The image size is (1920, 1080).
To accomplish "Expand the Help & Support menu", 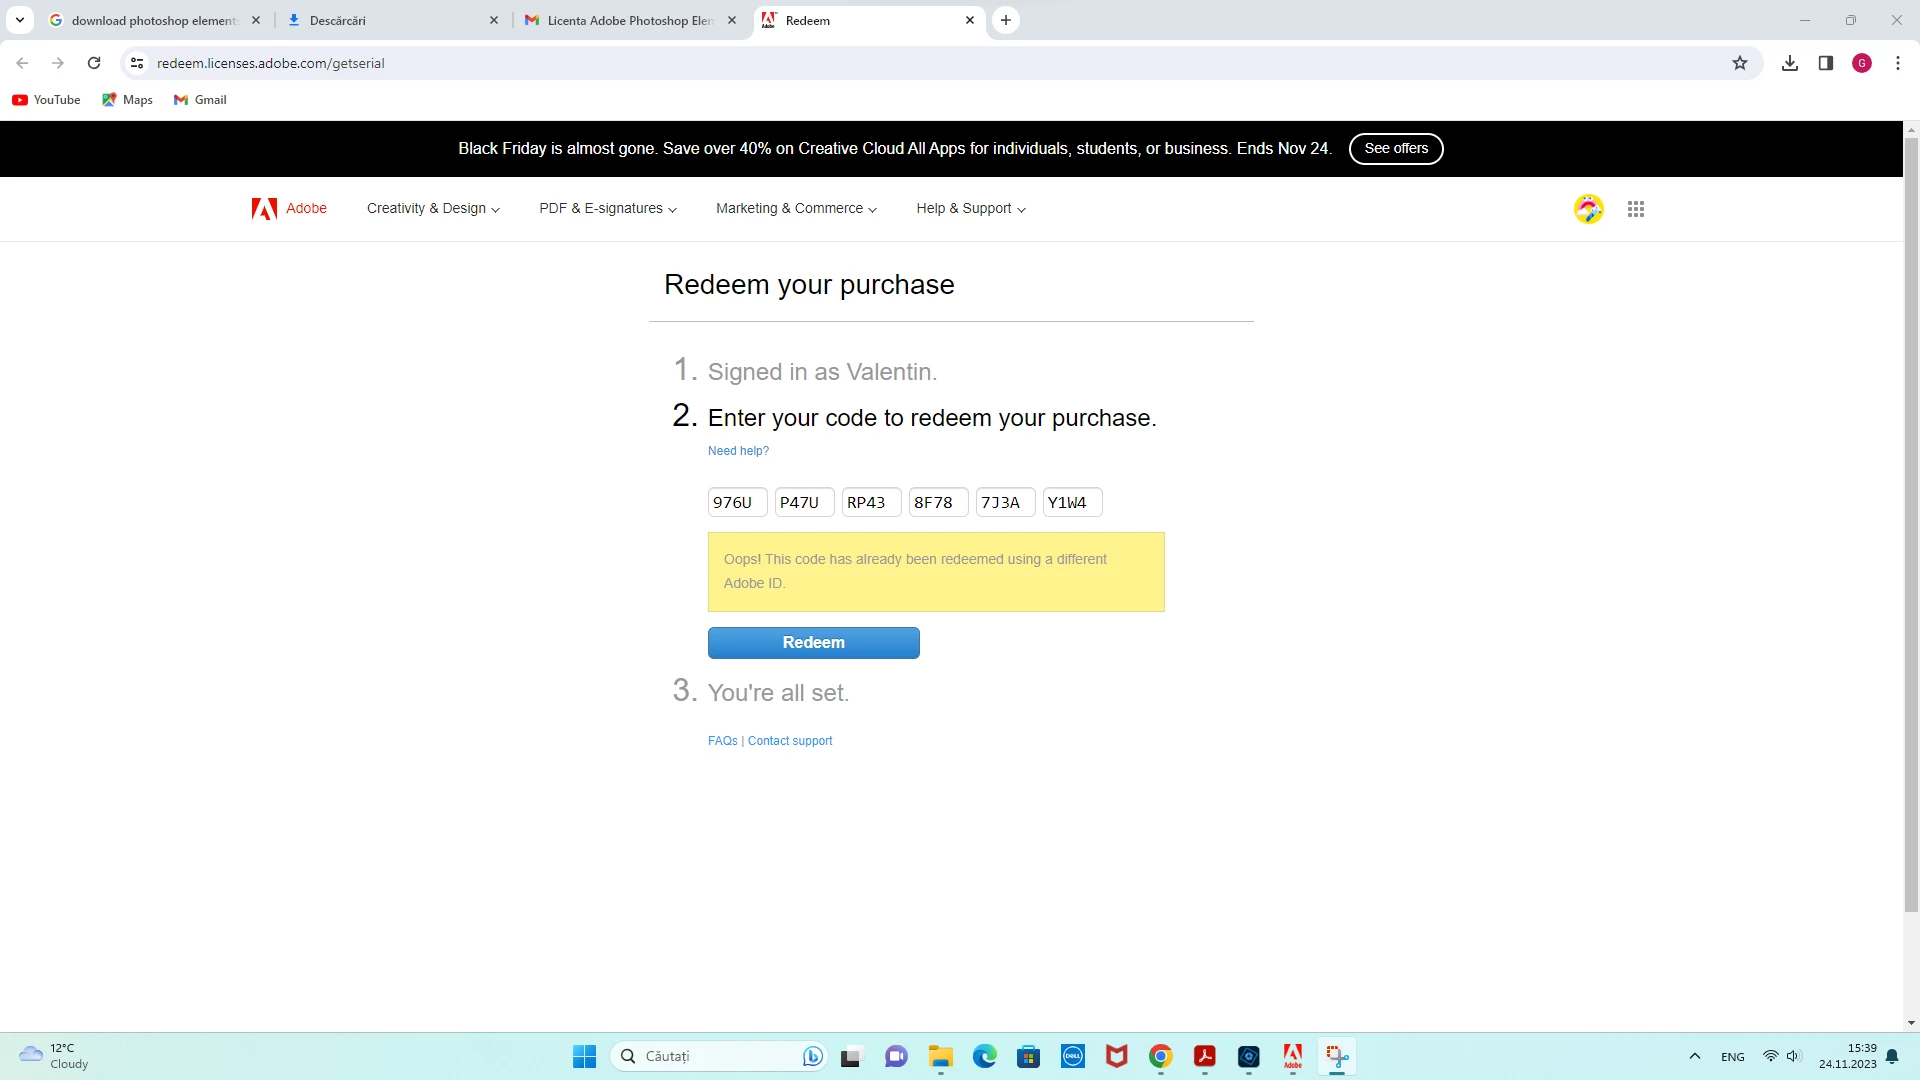I will (971, 208).
